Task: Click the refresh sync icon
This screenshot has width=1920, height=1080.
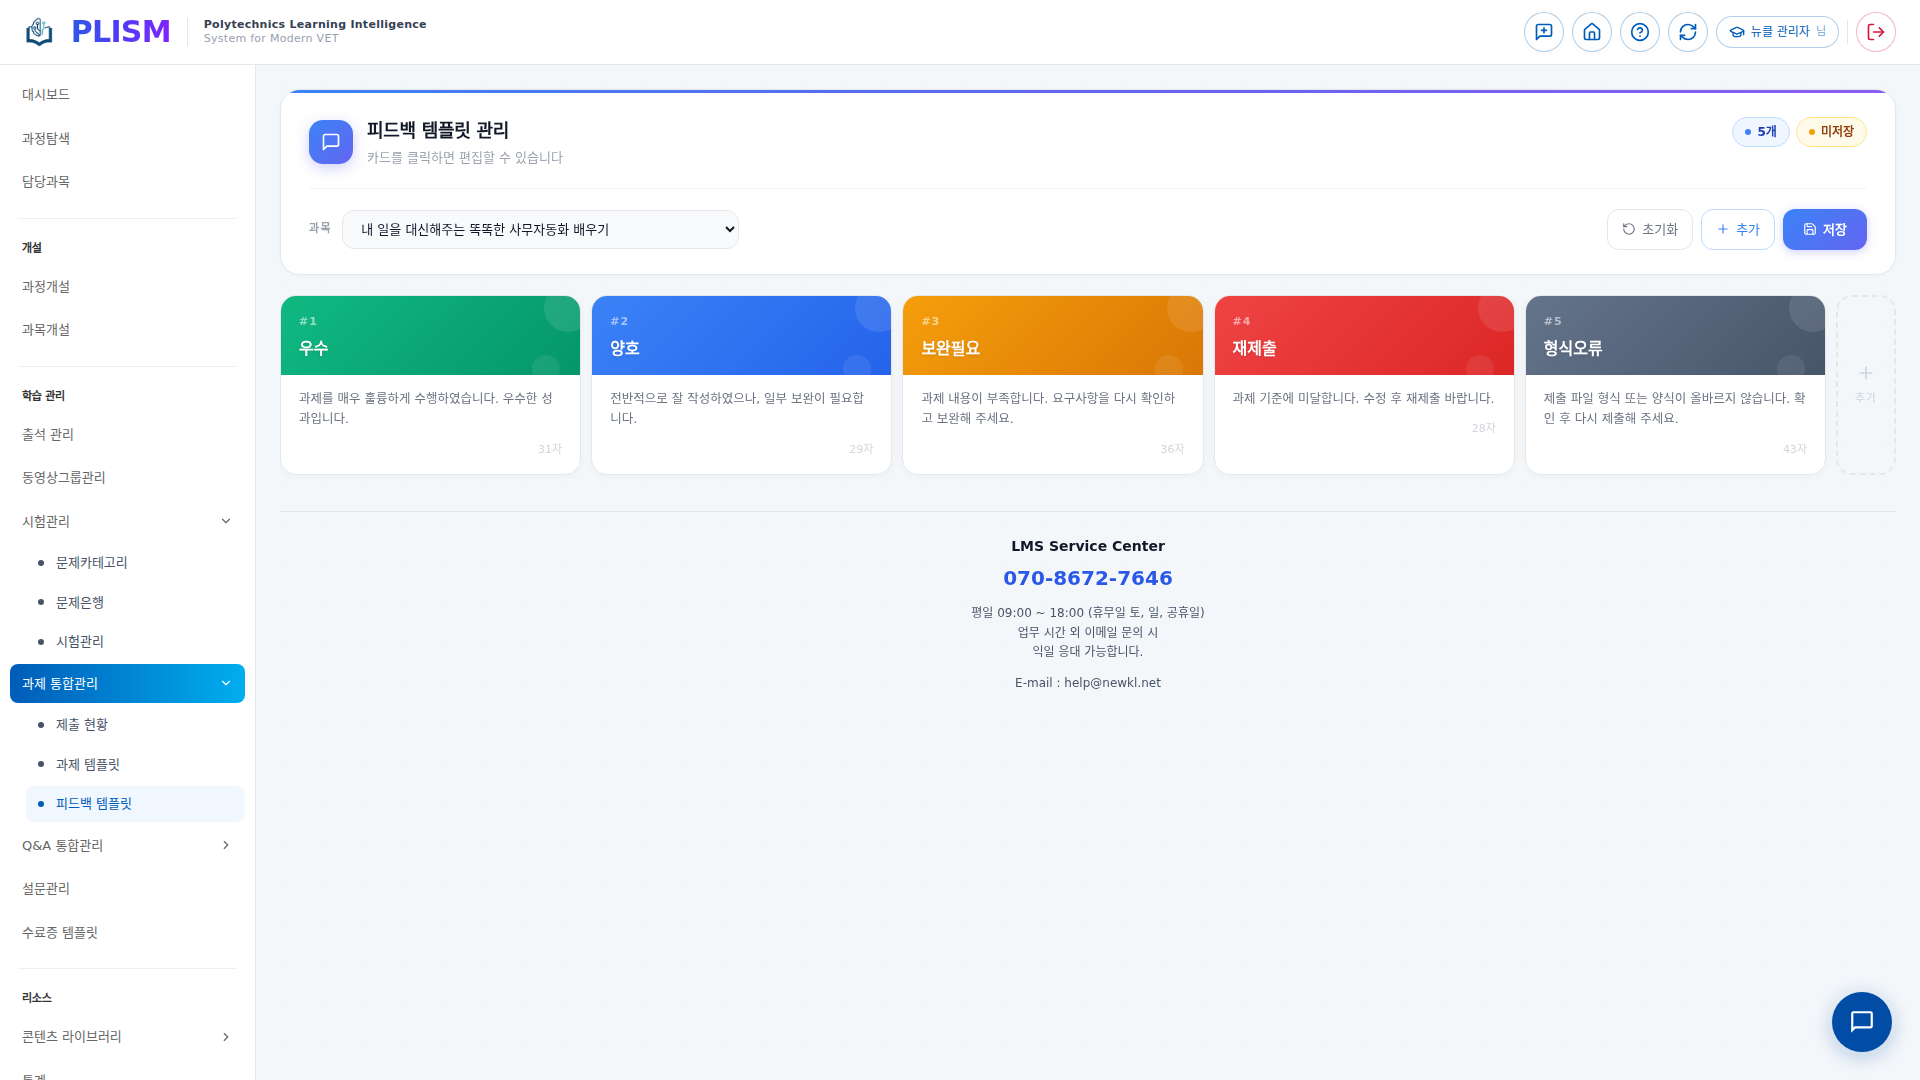Action: (x=1687, y=32)
